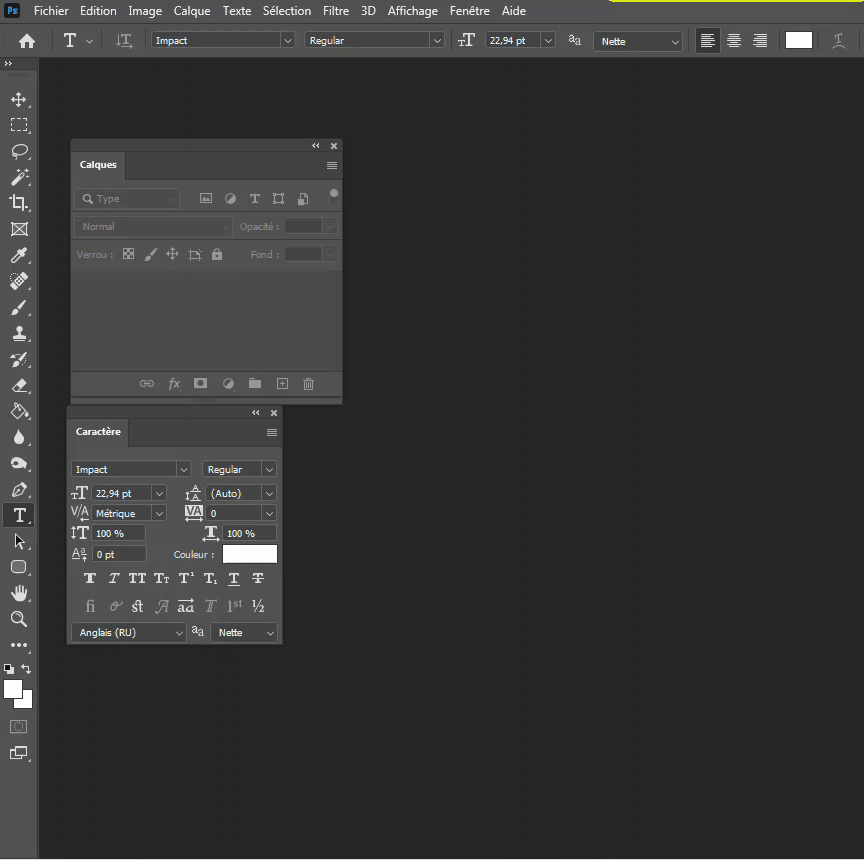864x860 pixels.
Task: Toggle Faux Bold in Caractère panel
Action: click(90, 578)
